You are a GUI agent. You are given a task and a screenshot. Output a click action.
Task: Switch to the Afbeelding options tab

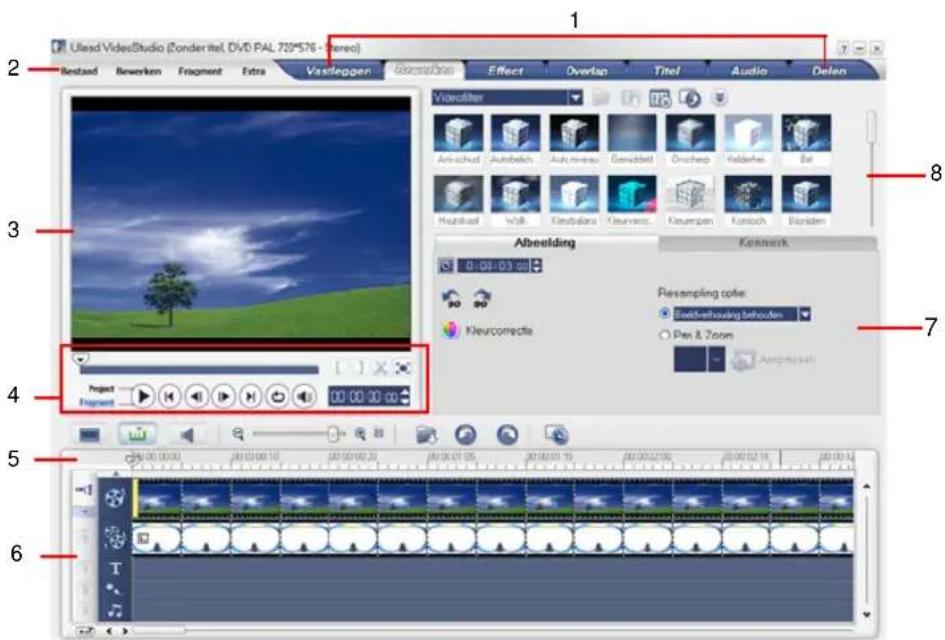[545, 243]
